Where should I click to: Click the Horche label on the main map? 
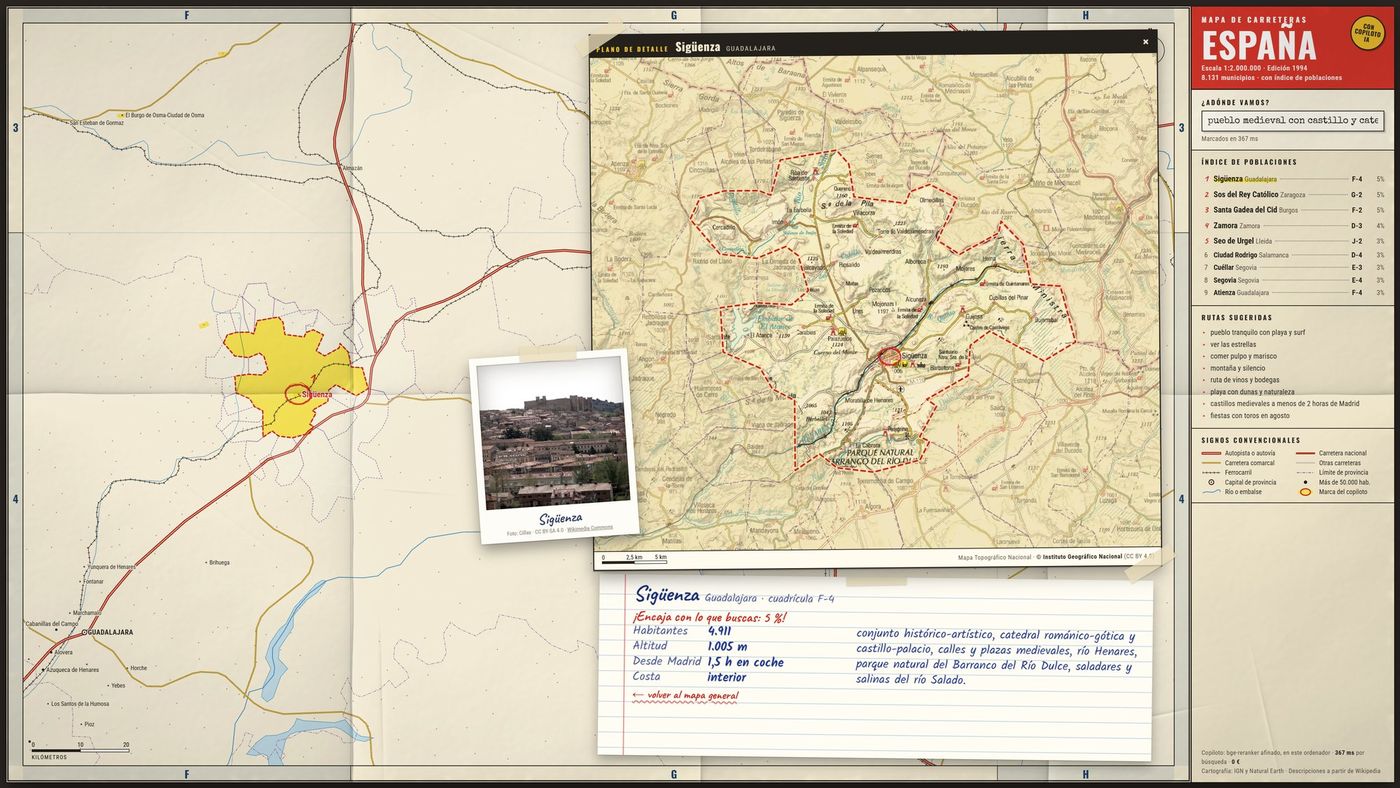[x=138, y=668]
